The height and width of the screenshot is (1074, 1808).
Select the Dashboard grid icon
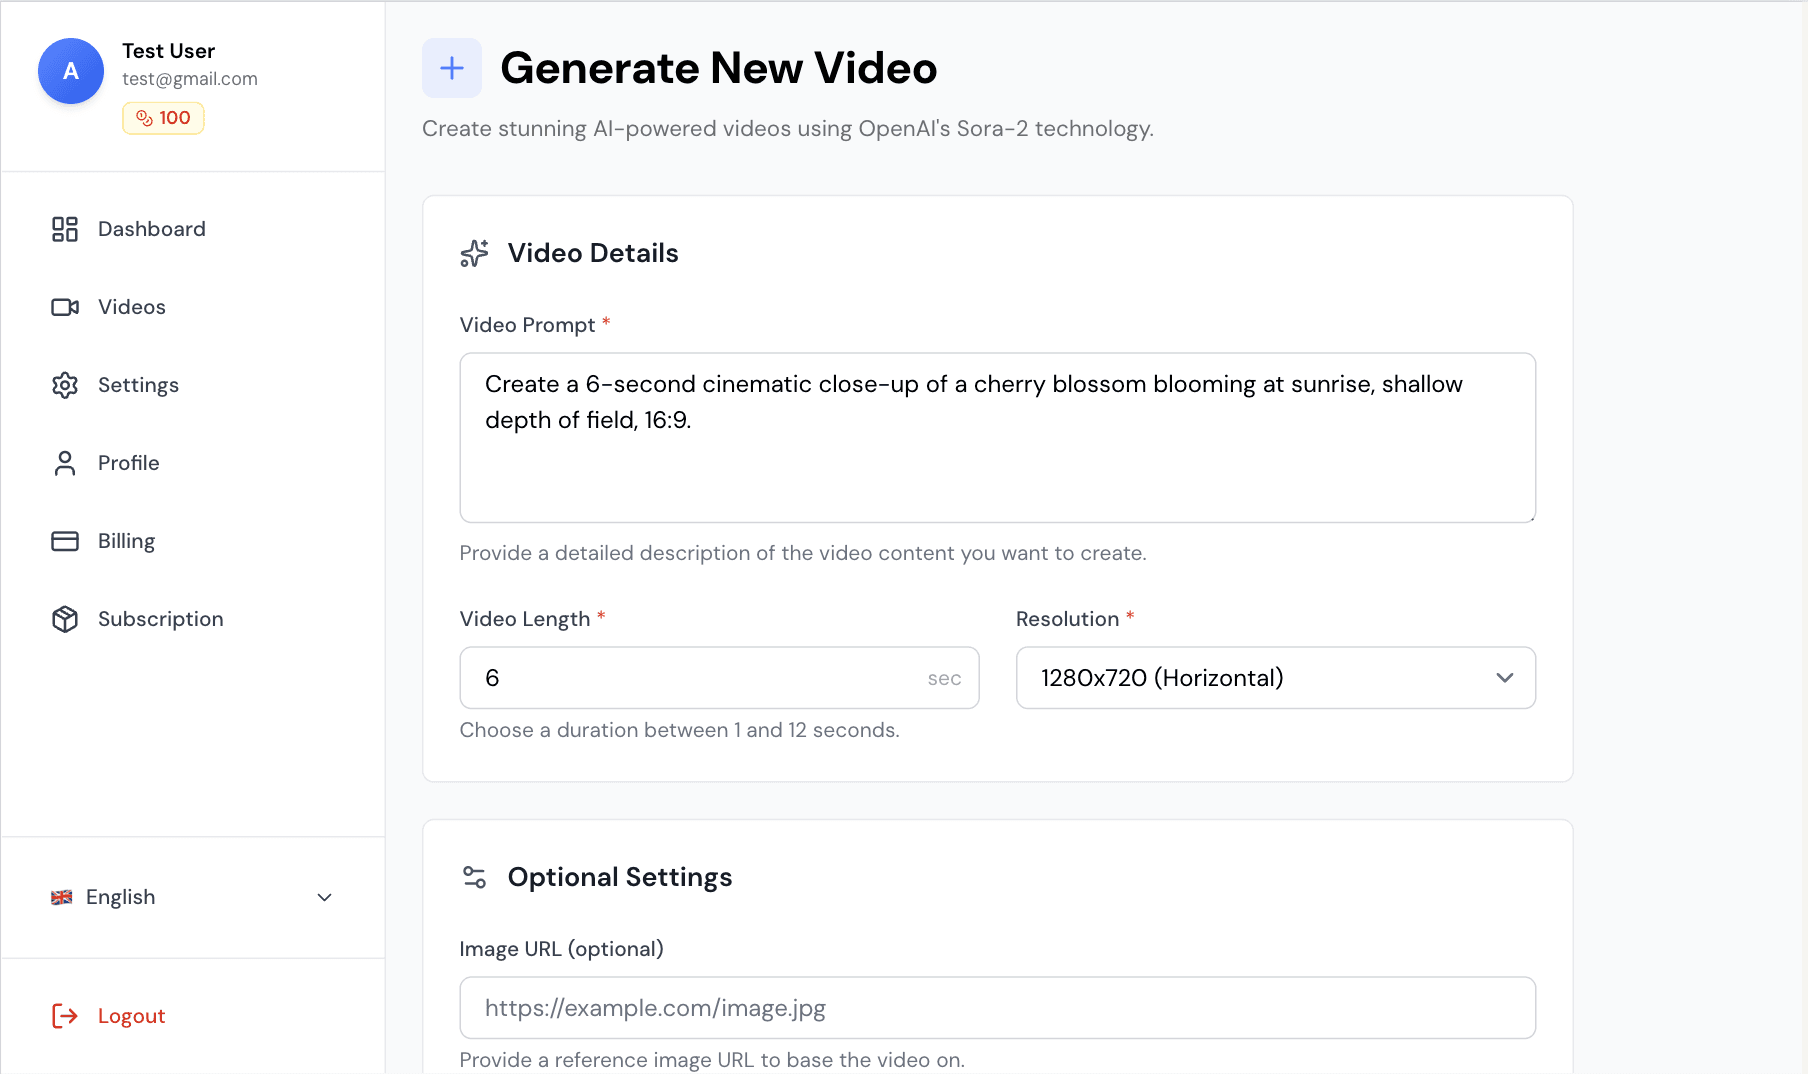click(x=65, y=229)
